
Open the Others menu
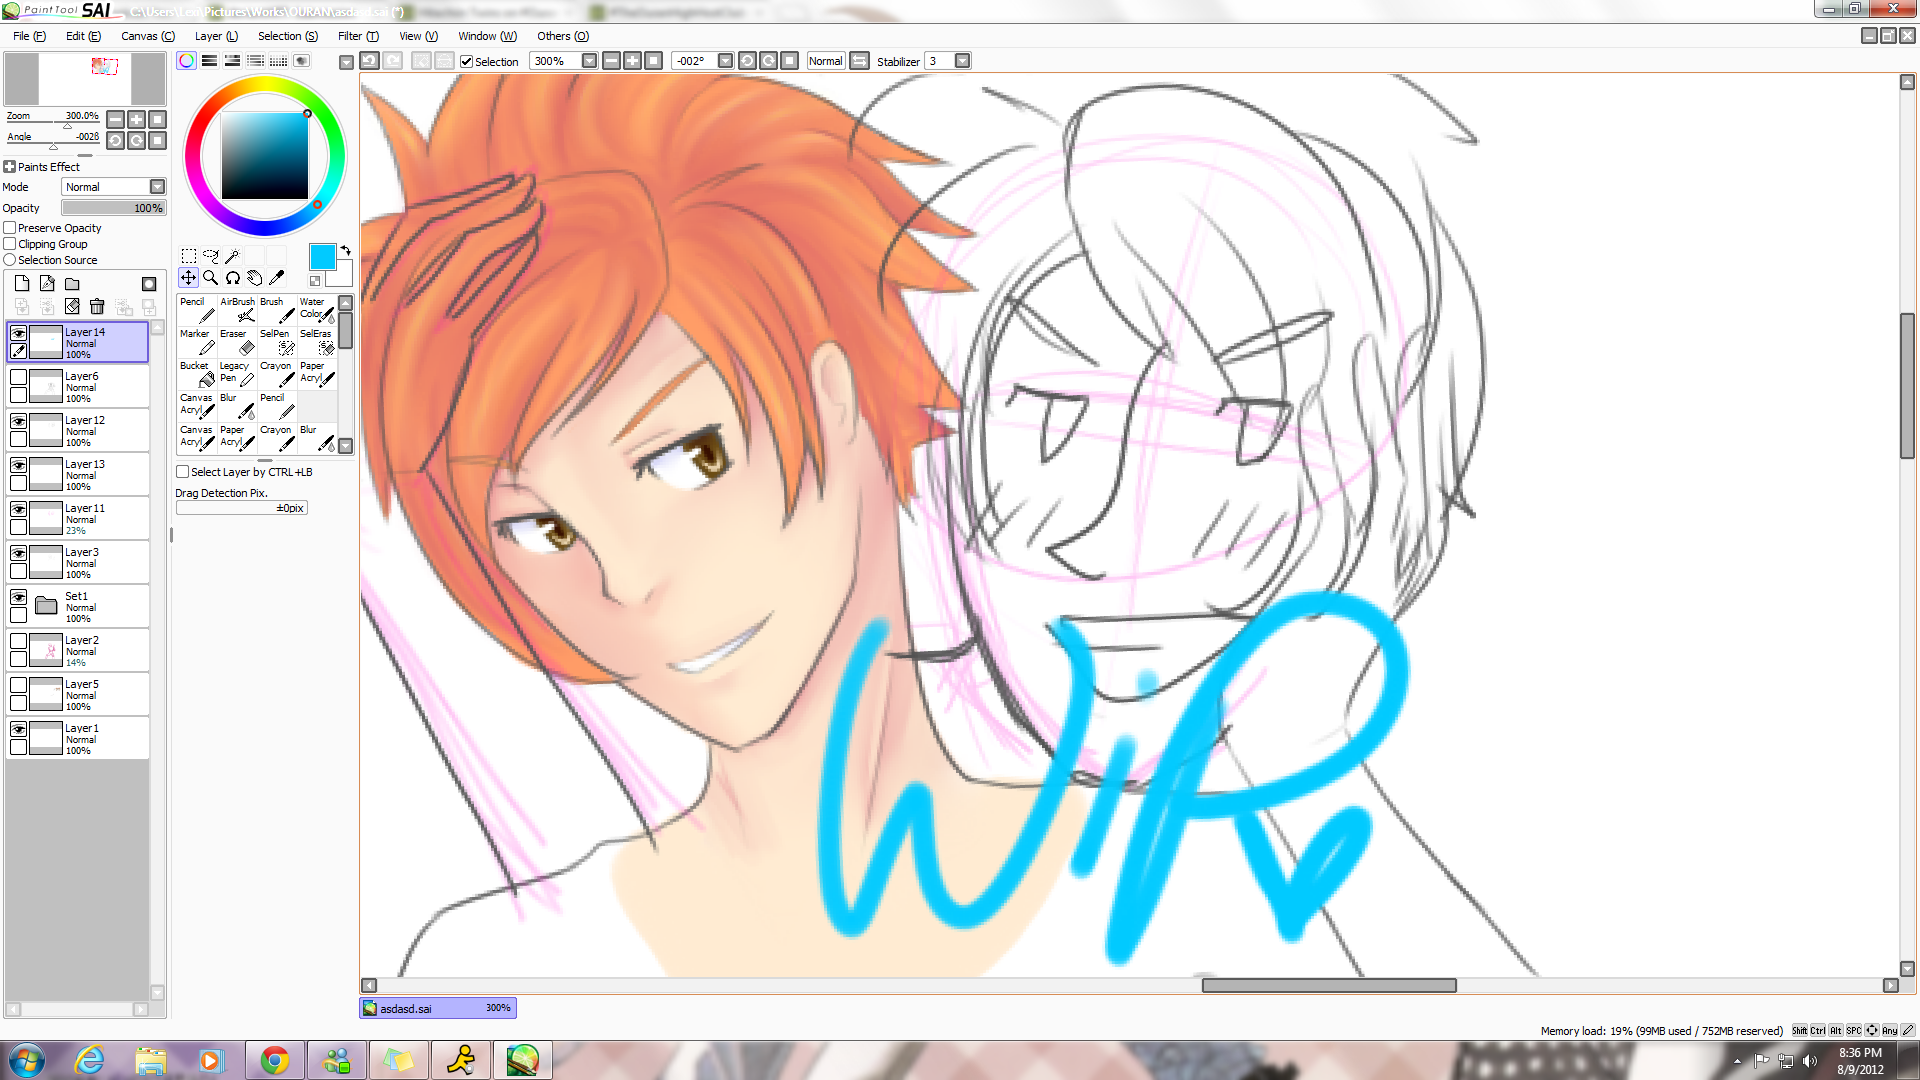tap(563, 36)
